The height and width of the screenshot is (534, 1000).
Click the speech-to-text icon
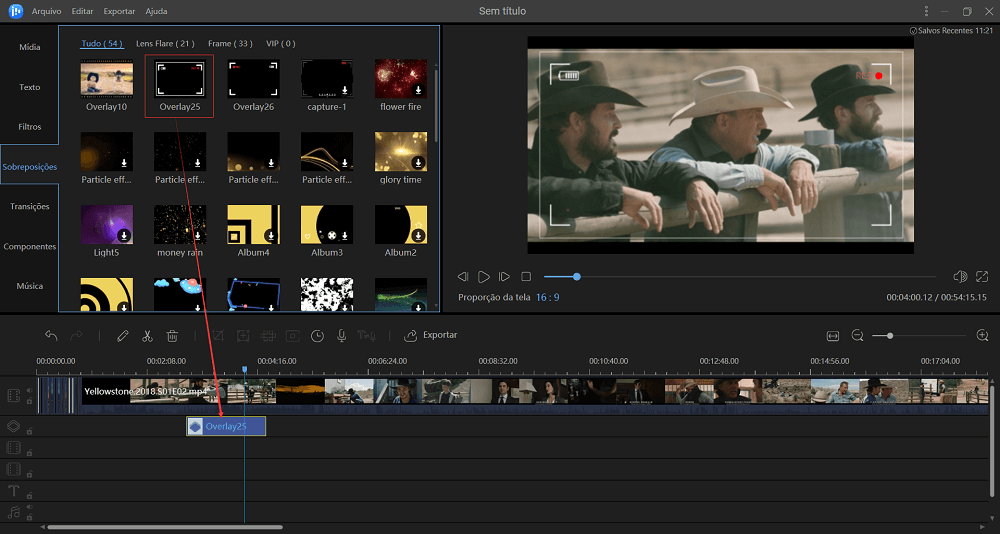tap(366, 335)
